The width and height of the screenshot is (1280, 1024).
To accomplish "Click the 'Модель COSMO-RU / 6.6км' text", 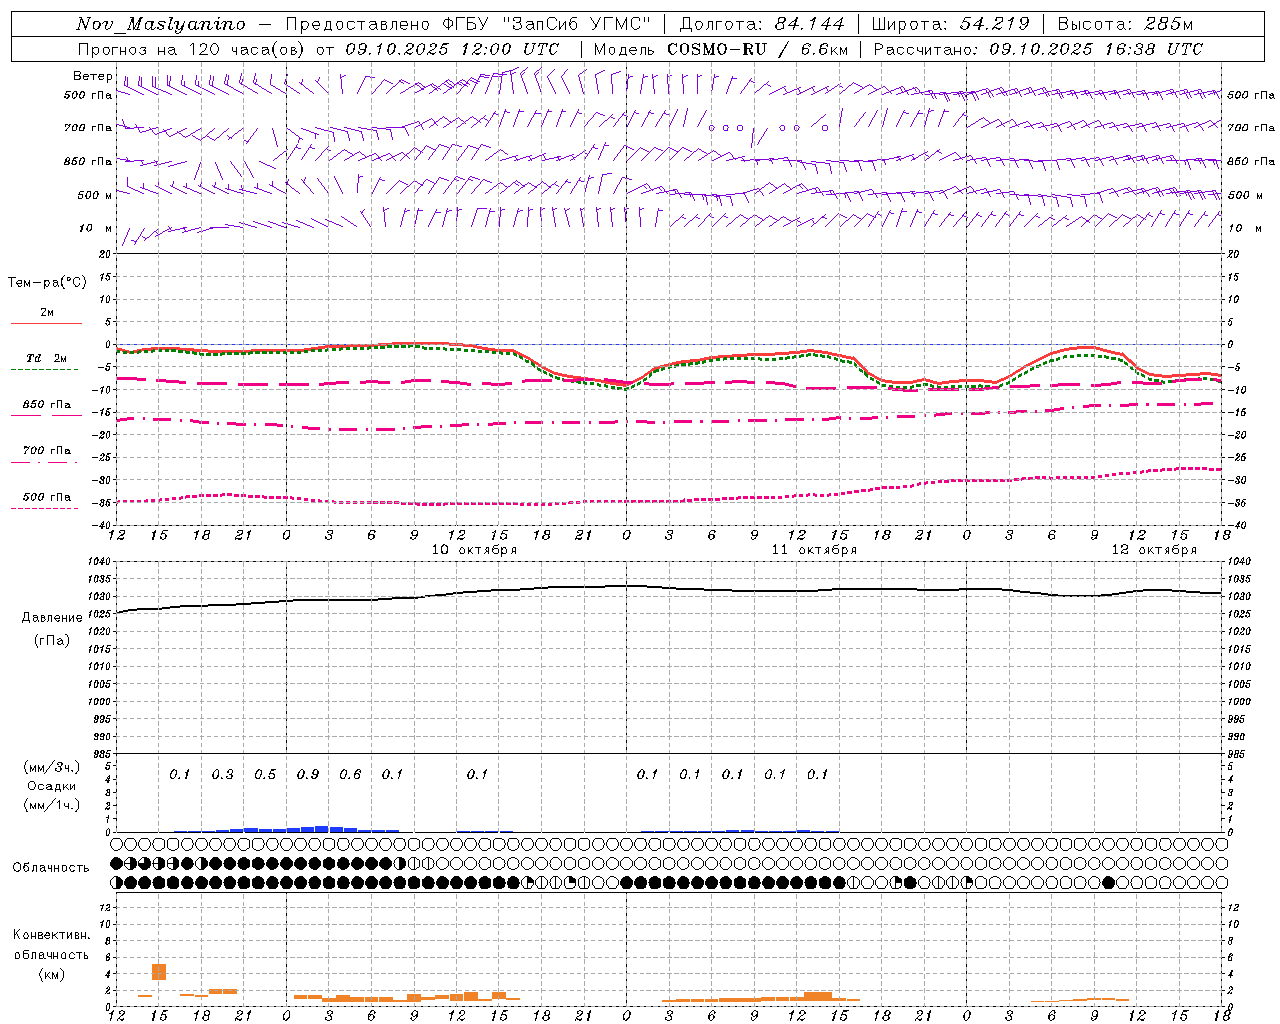I will point(721,49).
